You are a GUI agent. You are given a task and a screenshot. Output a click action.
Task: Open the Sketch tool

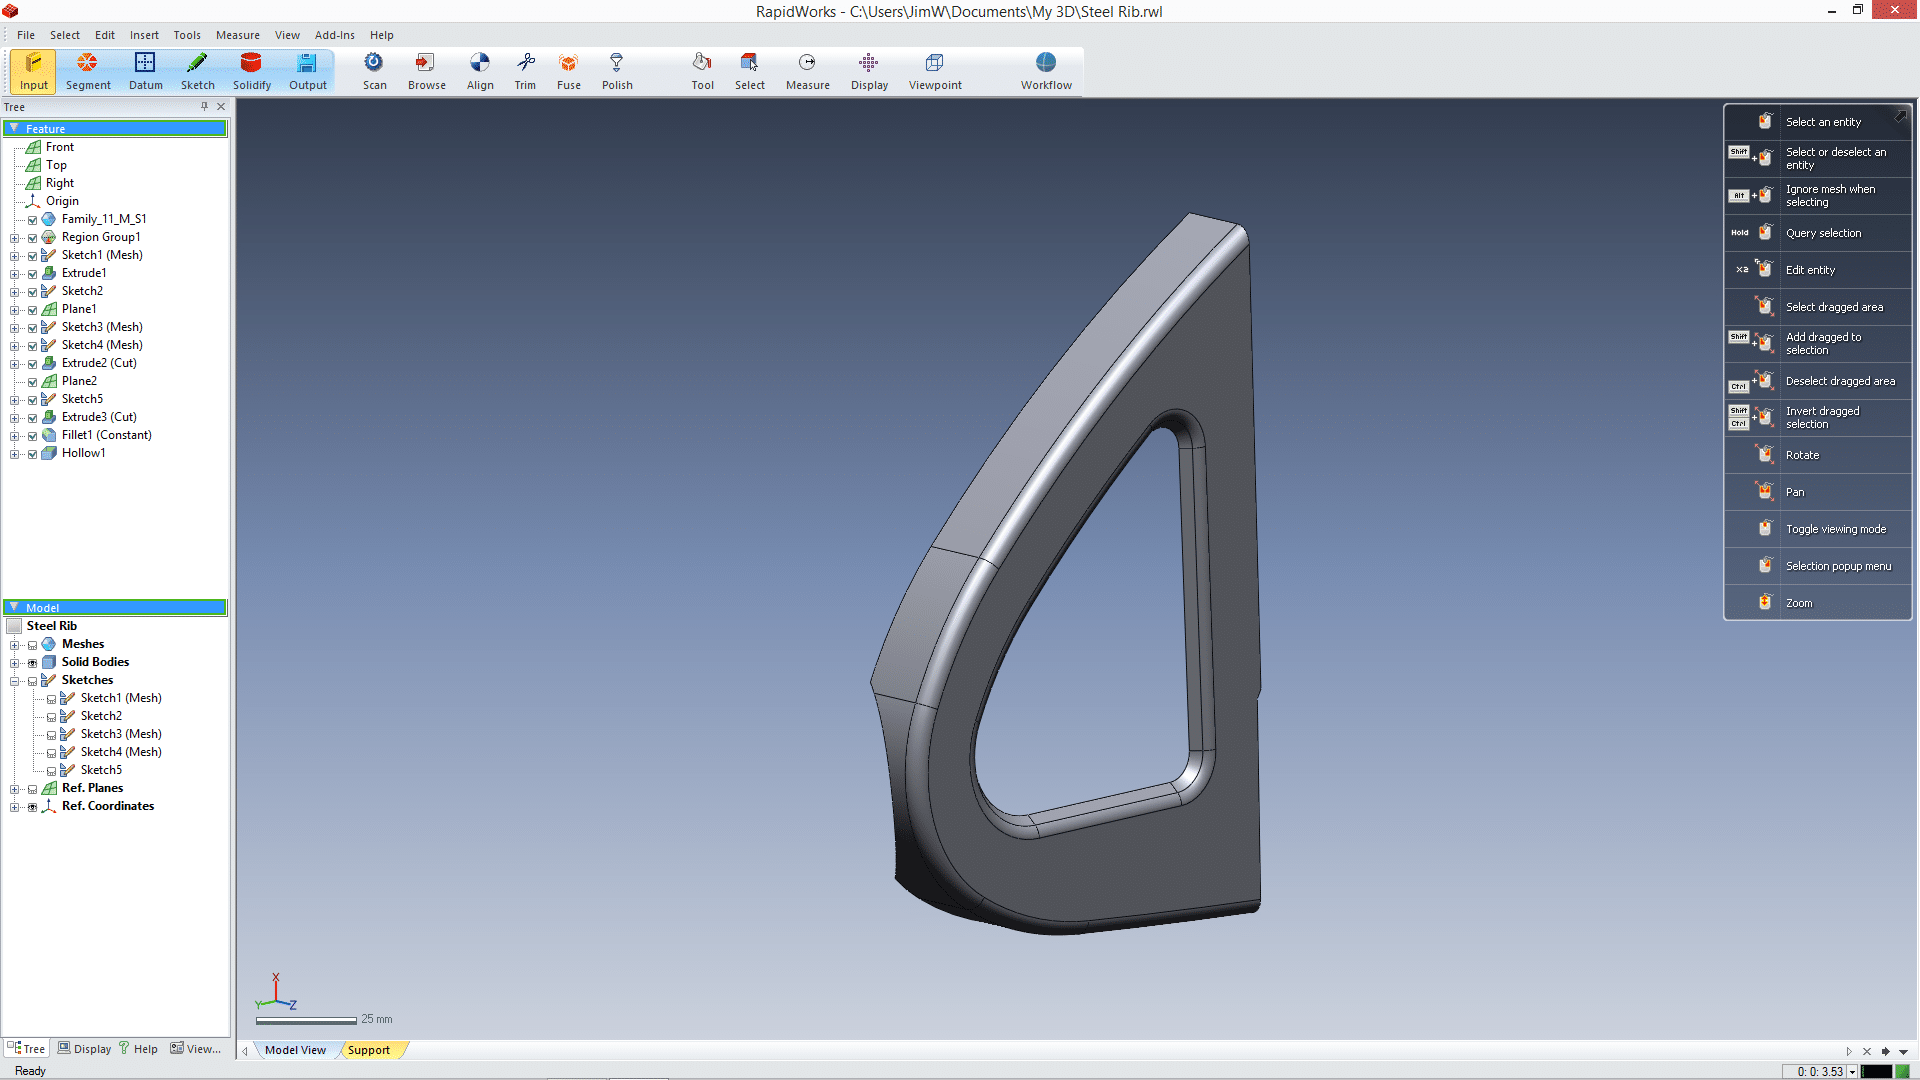pyautogui.click(x=197, y=70)
